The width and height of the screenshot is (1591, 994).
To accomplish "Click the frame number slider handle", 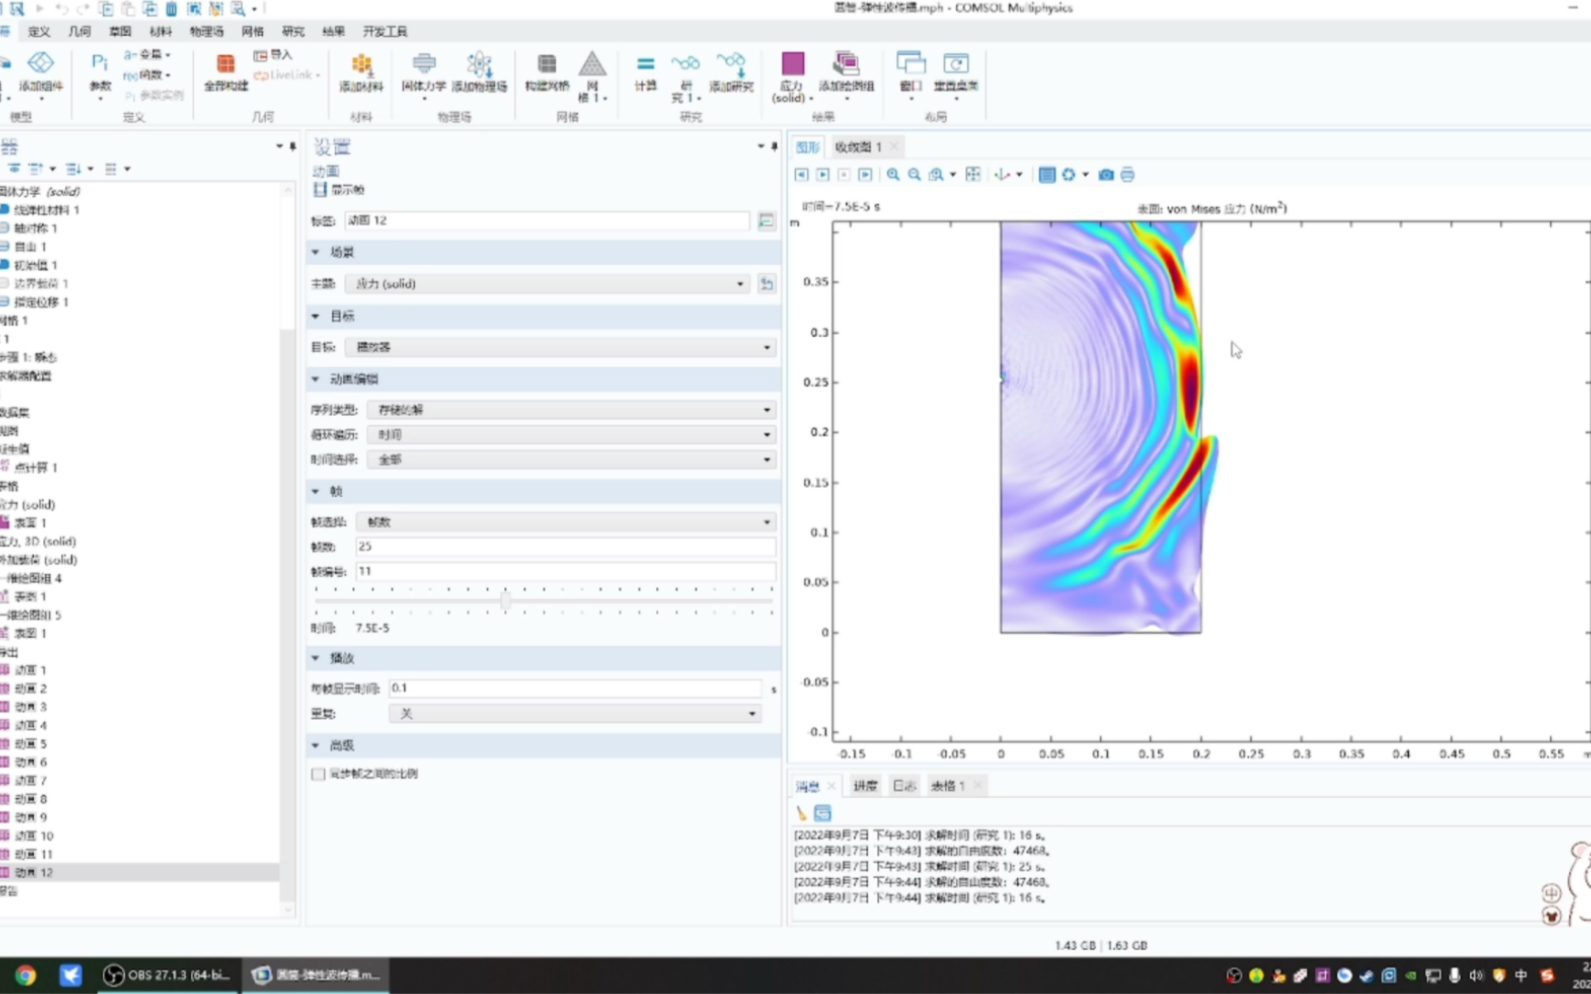I will 505,600.
